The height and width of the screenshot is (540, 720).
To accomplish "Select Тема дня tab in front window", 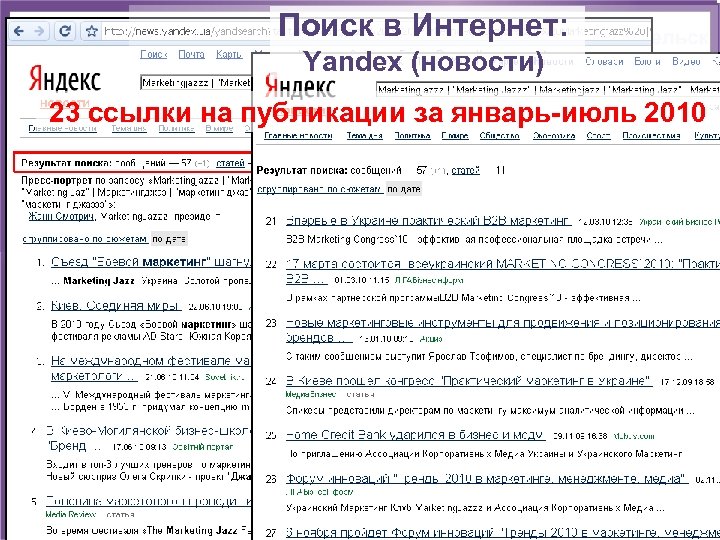I will [x=364, y=136].
